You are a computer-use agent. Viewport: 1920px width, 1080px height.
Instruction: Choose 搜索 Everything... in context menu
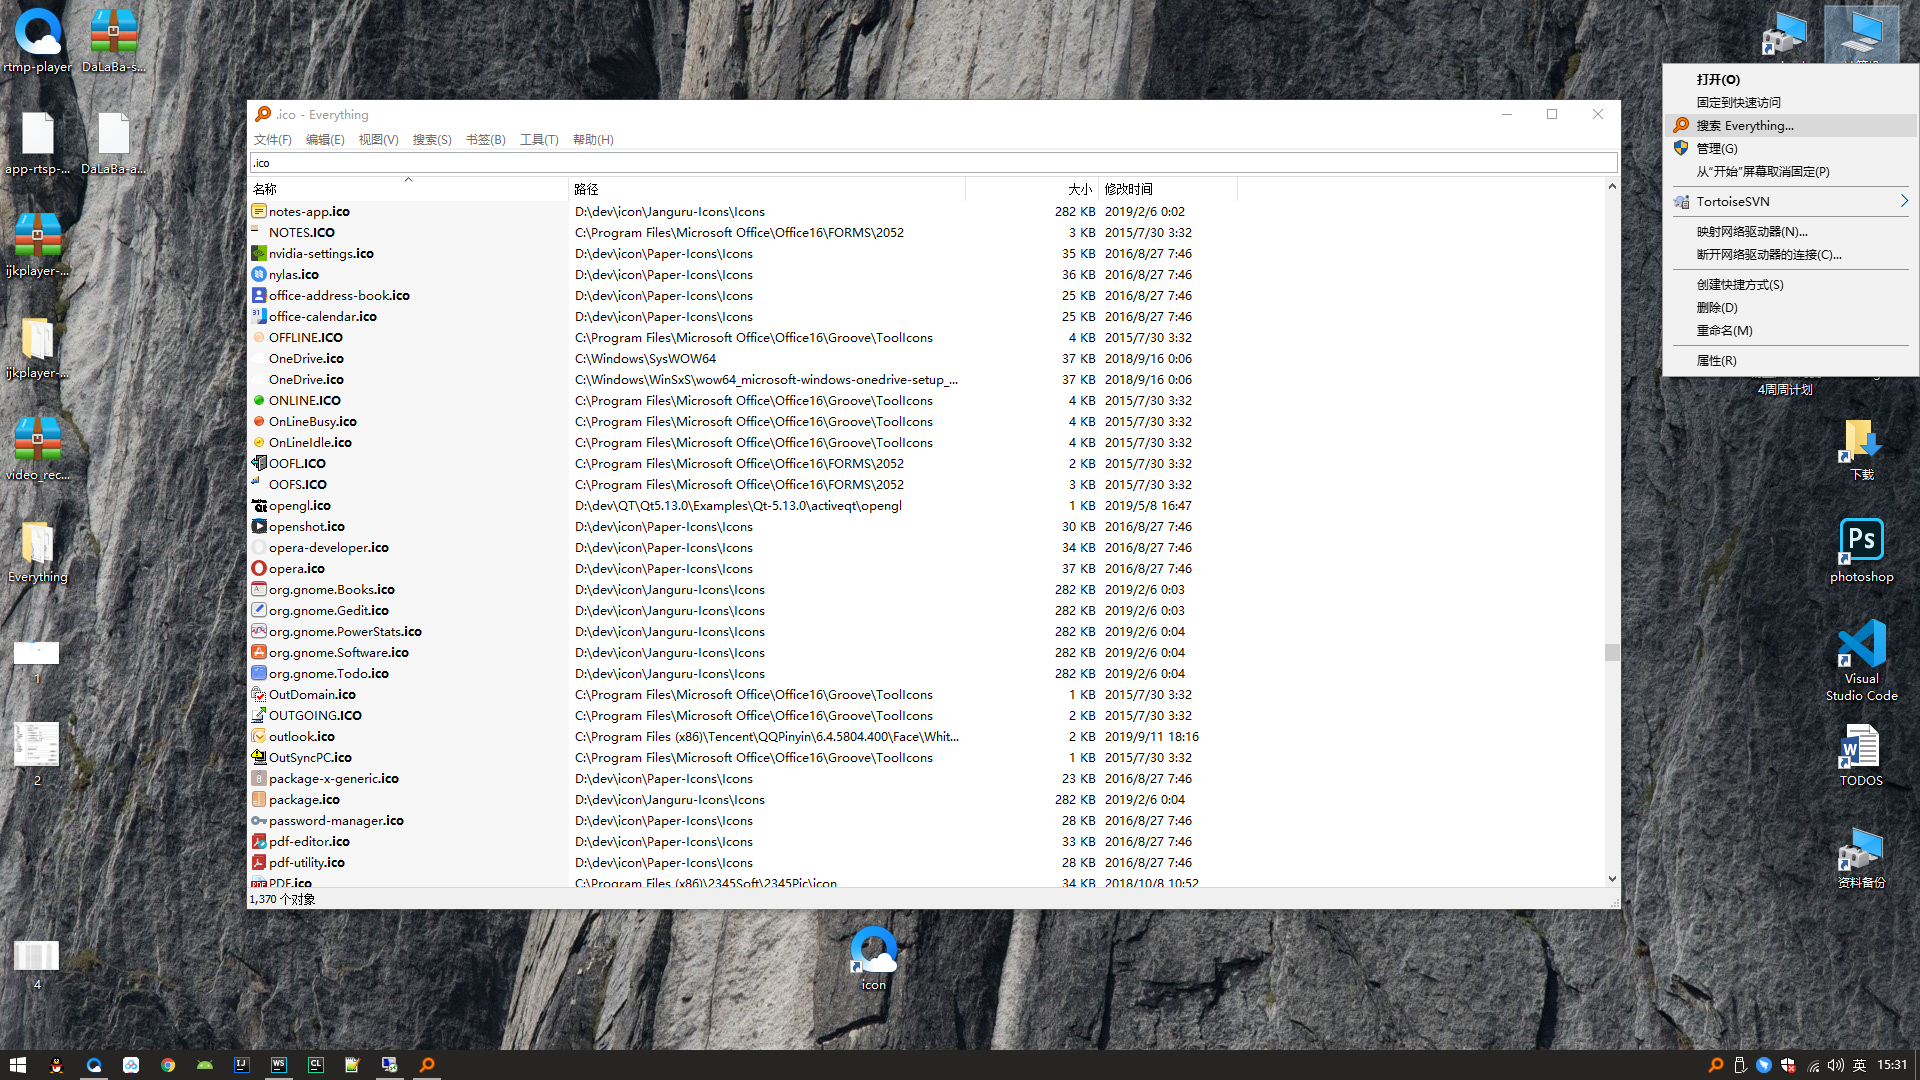point(1745,125)
